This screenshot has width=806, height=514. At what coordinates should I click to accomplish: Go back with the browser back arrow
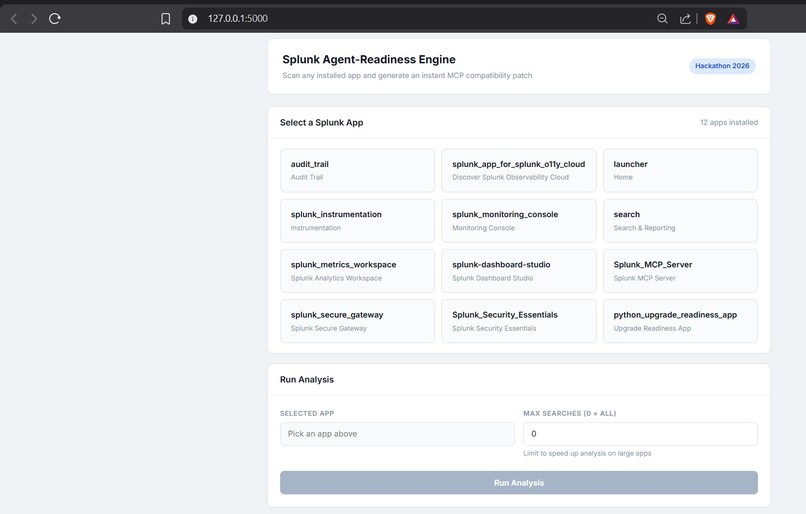[14, 19]
